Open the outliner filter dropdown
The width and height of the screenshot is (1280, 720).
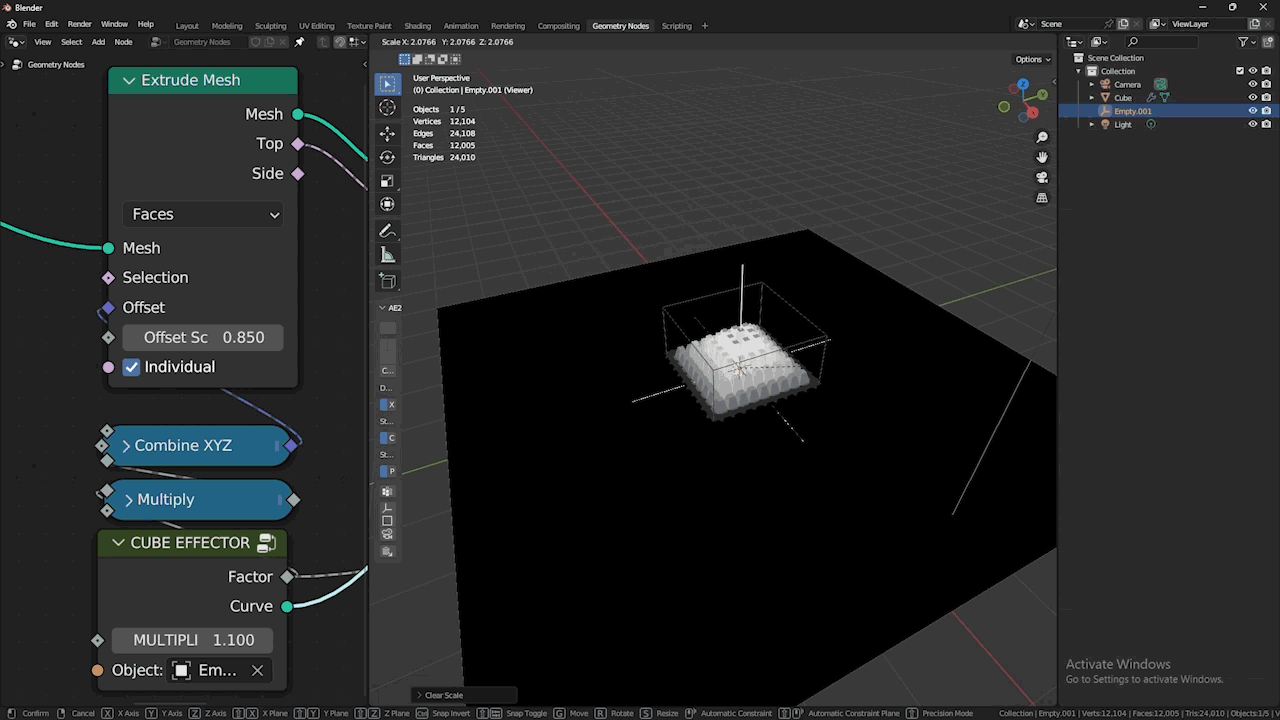click(x=1246, y=42)
